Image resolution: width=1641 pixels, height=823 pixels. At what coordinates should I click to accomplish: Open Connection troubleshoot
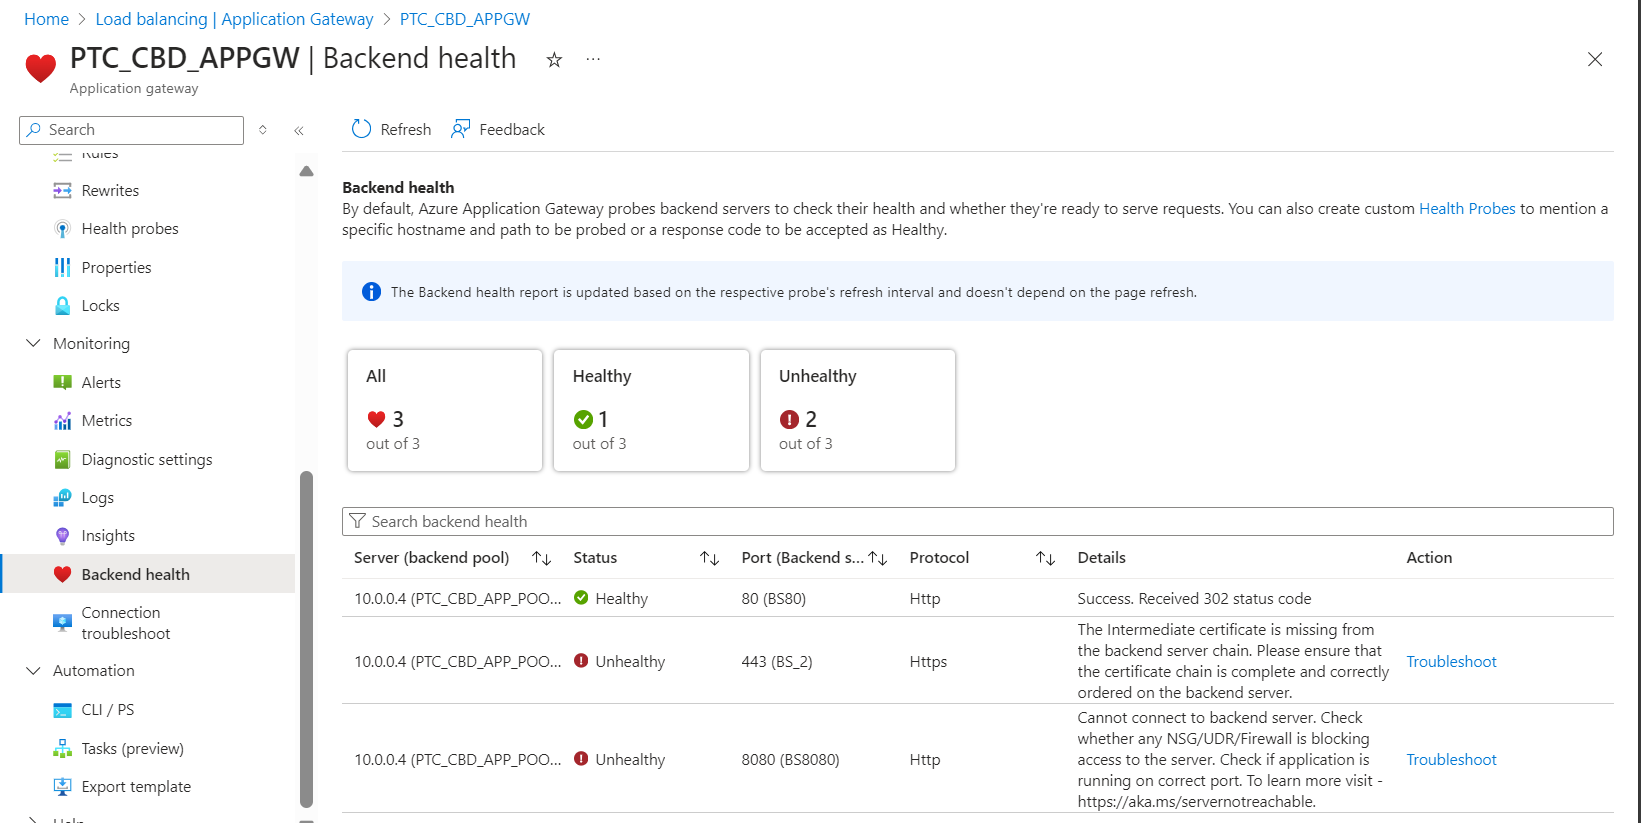[126, 623]
